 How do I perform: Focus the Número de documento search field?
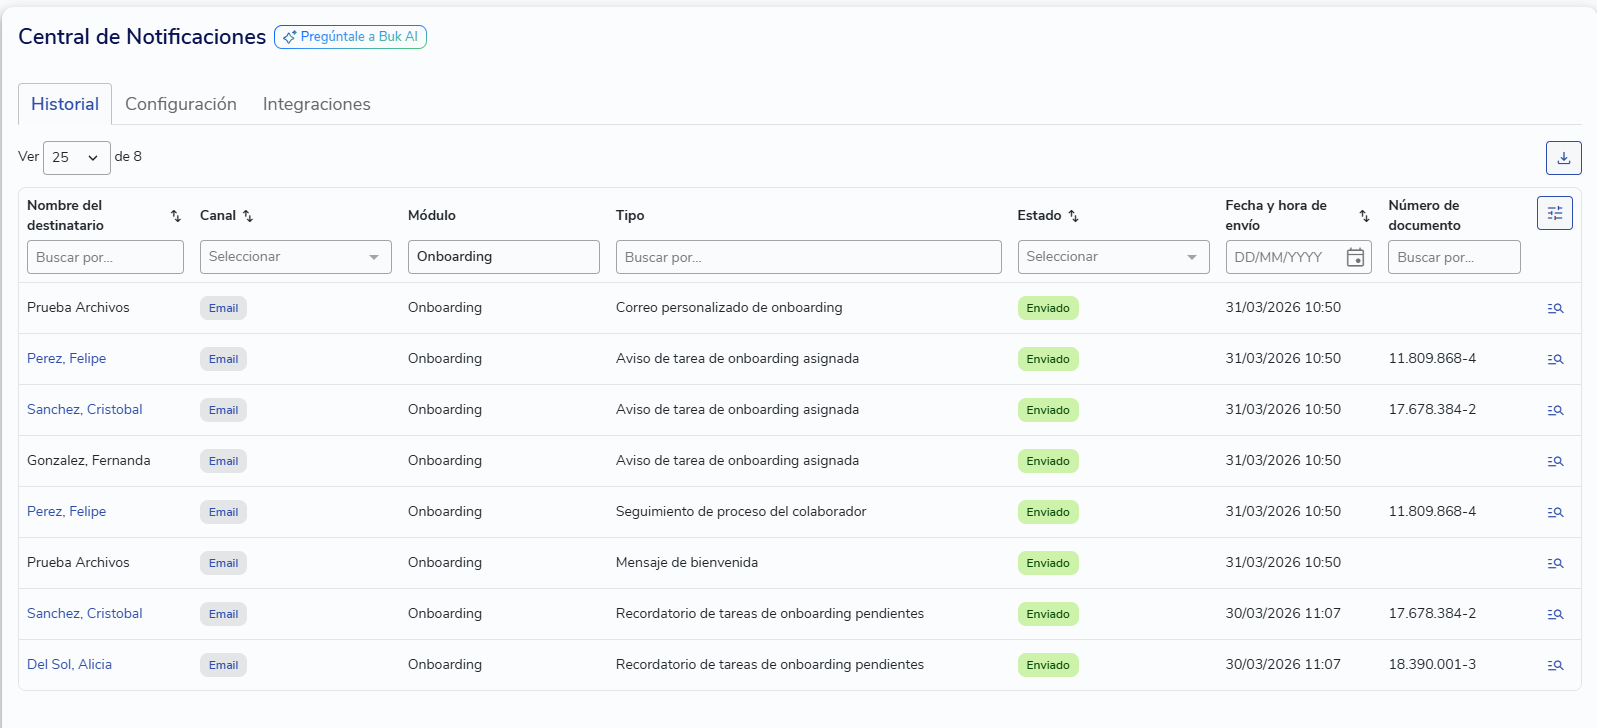[x=1453, y=257]
